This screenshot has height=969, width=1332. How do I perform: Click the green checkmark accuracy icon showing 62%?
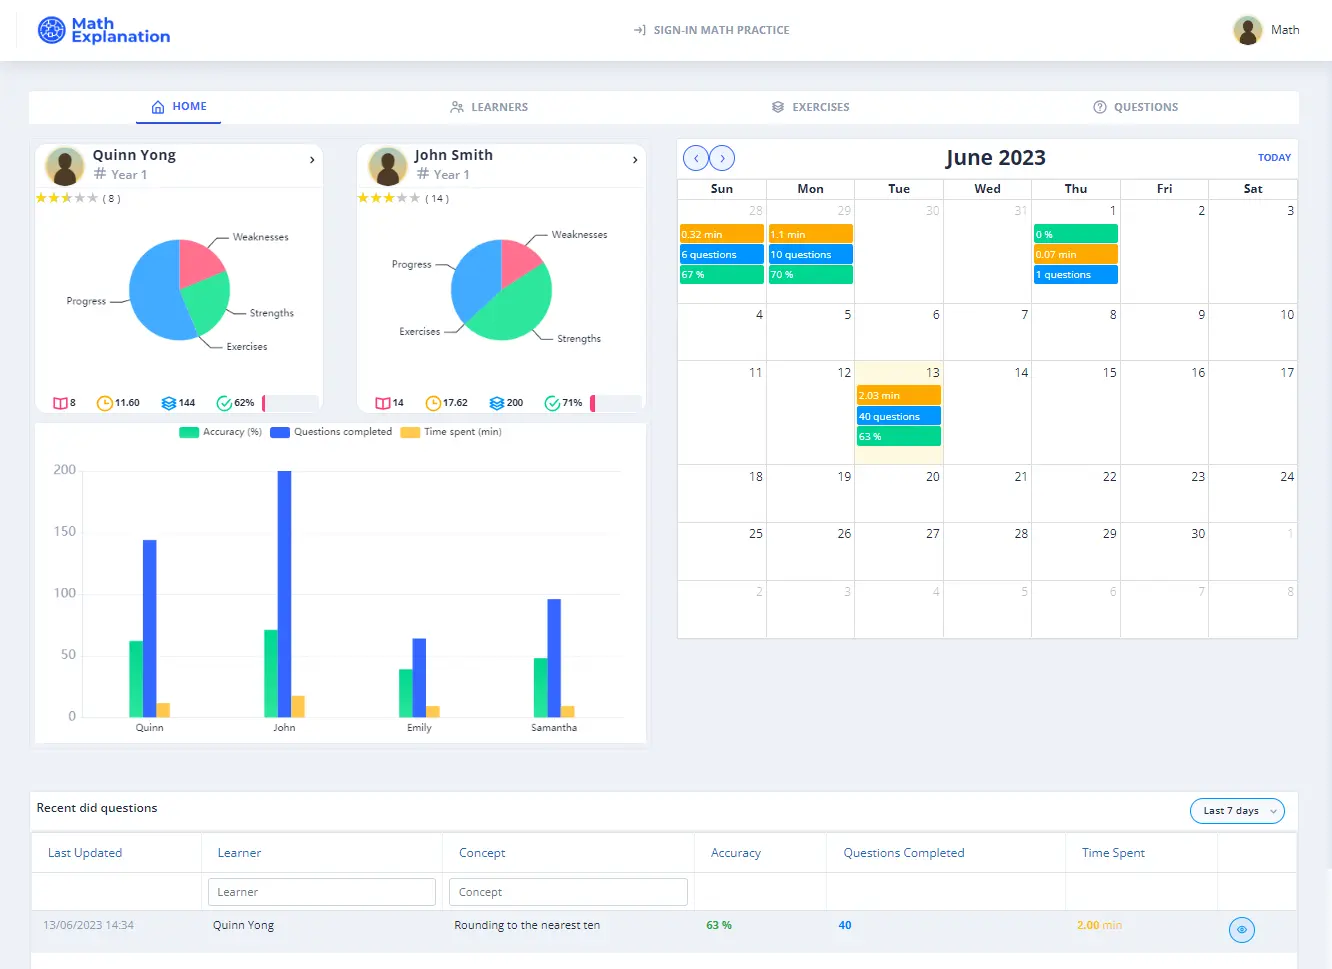[x=222, y=402]
